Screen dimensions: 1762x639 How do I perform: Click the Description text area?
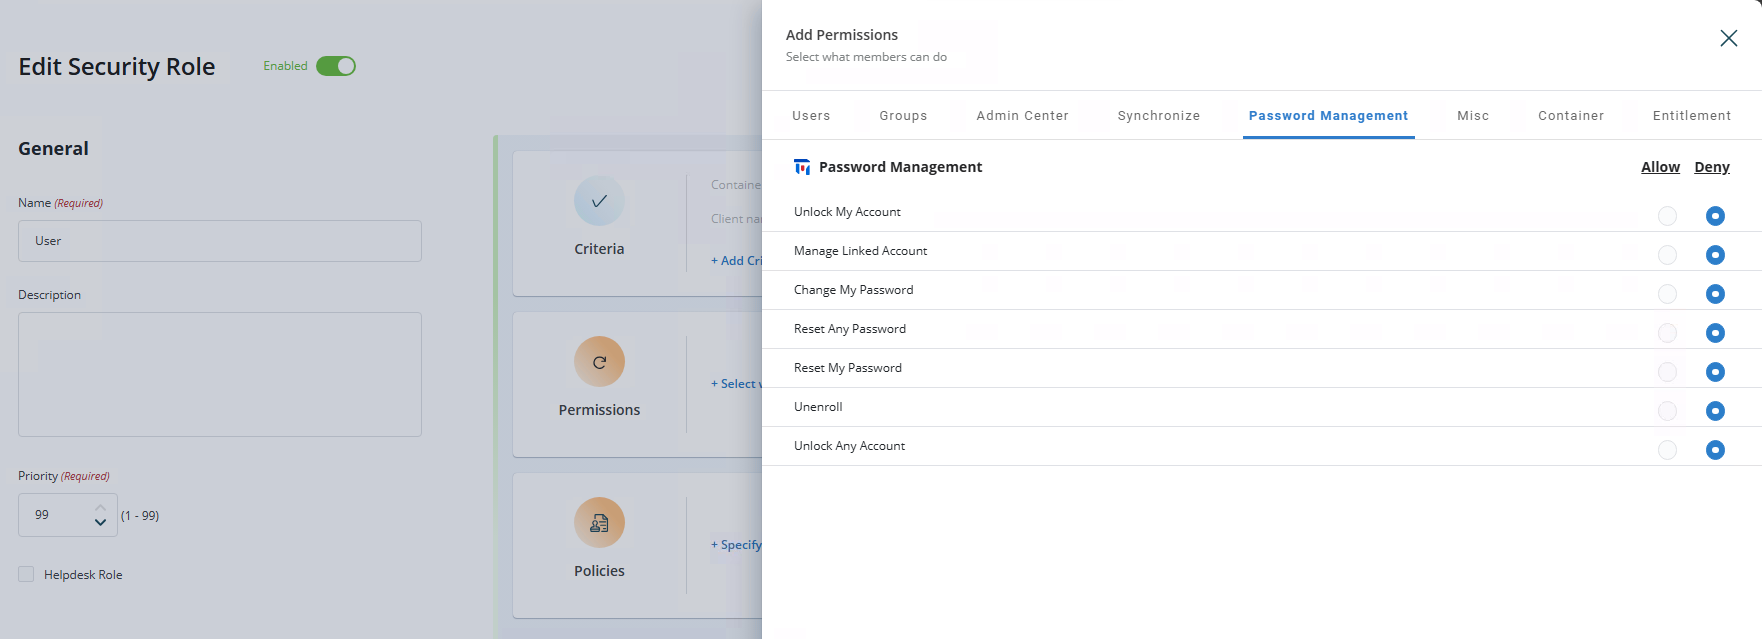[220, 374]
